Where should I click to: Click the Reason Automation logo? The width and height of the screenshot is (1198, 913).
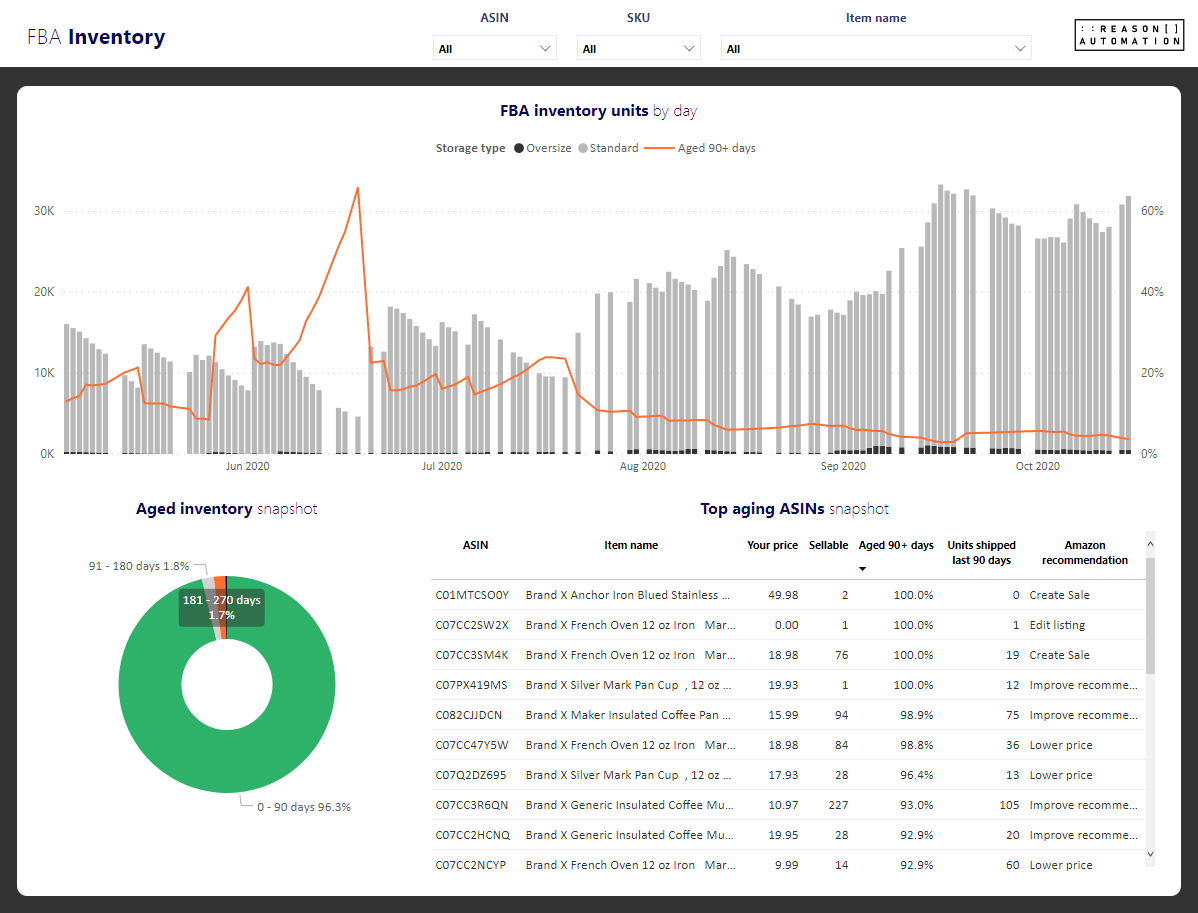pos(1129,33)
